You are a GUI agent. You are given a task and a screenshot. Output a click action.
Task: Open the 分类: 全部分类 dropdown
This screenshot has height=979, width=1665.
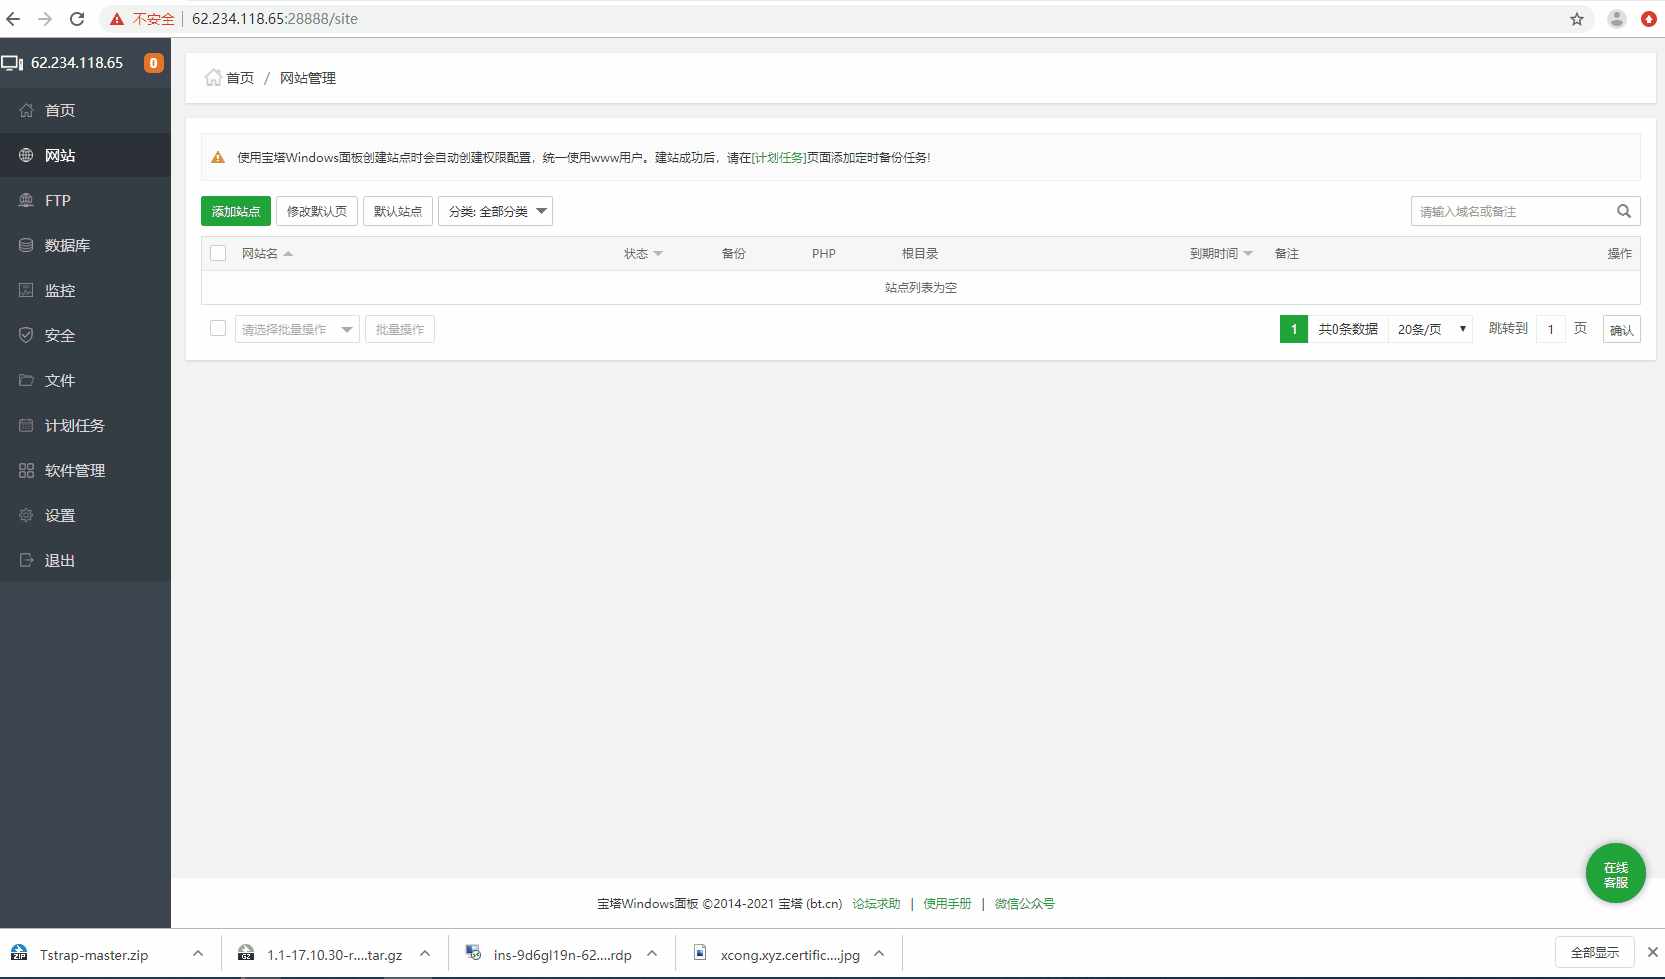coord(495,211)
